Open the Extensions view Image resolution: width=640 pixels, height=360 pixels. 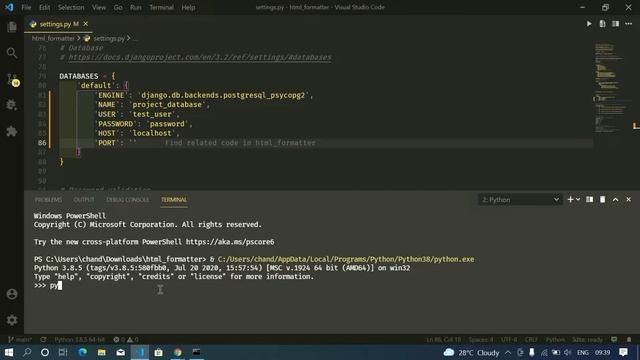(x=12, y=131)
